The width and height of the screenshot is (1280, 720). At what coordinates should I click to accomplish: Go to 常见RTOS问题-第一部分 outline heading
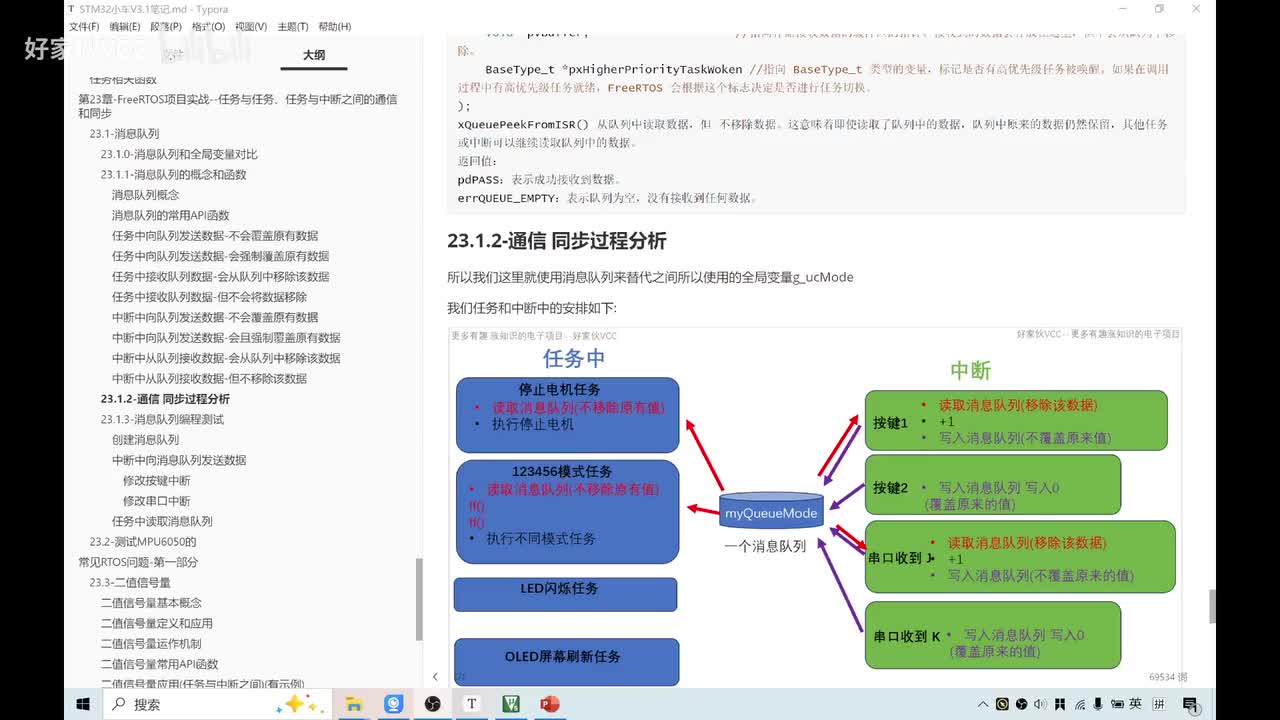click(138, 562)
